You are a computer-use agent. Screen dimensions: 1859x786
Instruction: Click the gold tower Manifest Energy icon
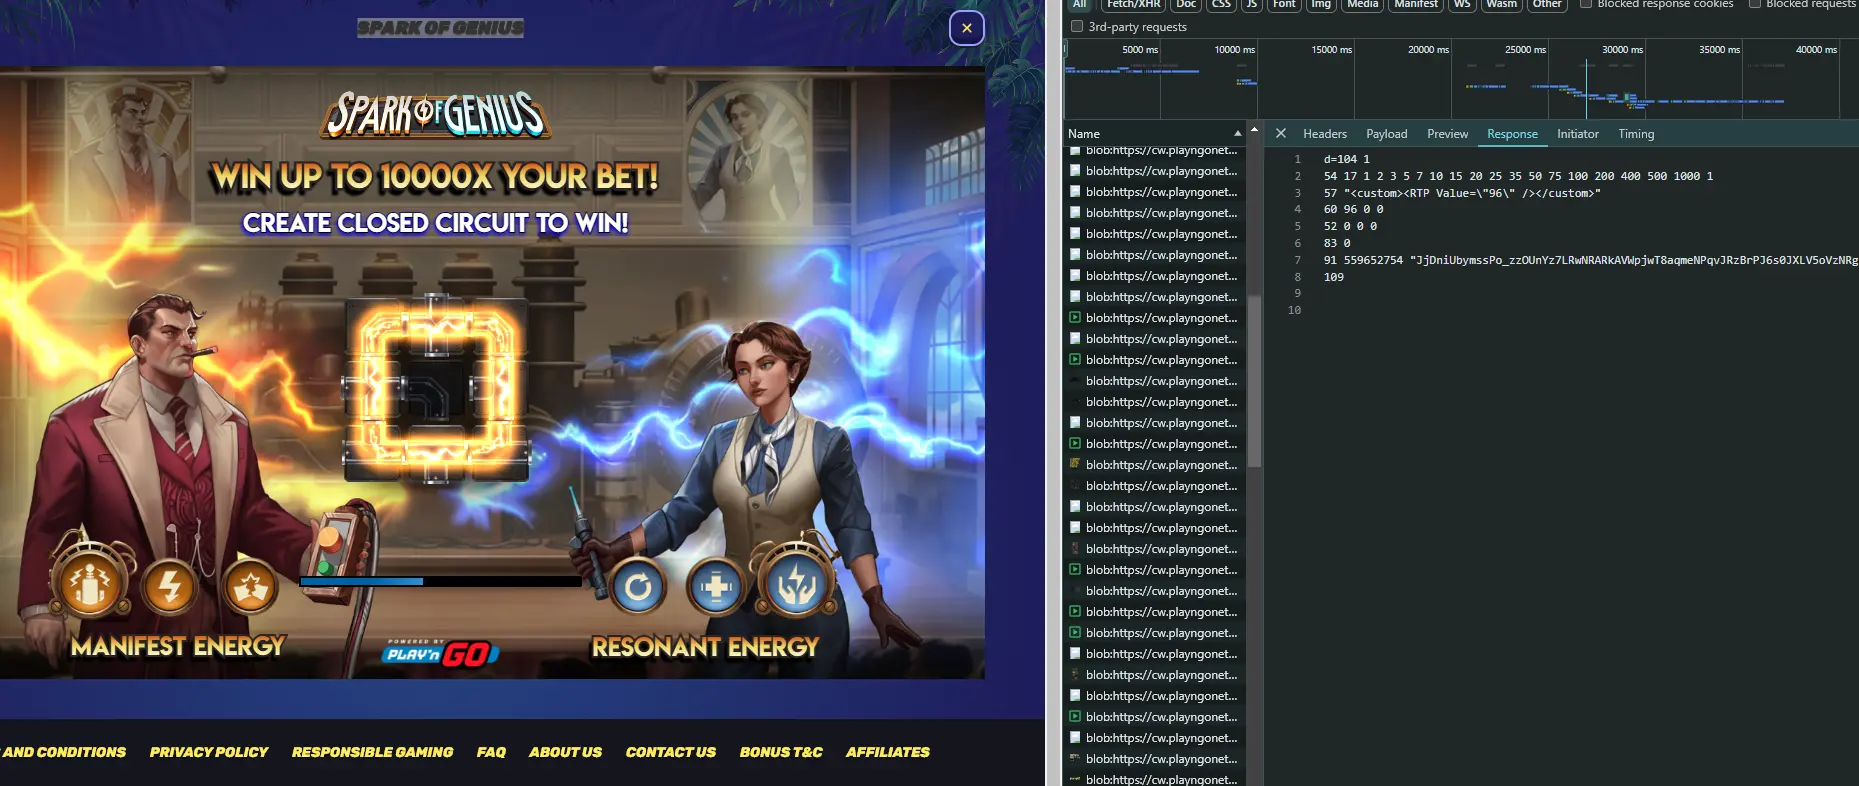point(91,583)
